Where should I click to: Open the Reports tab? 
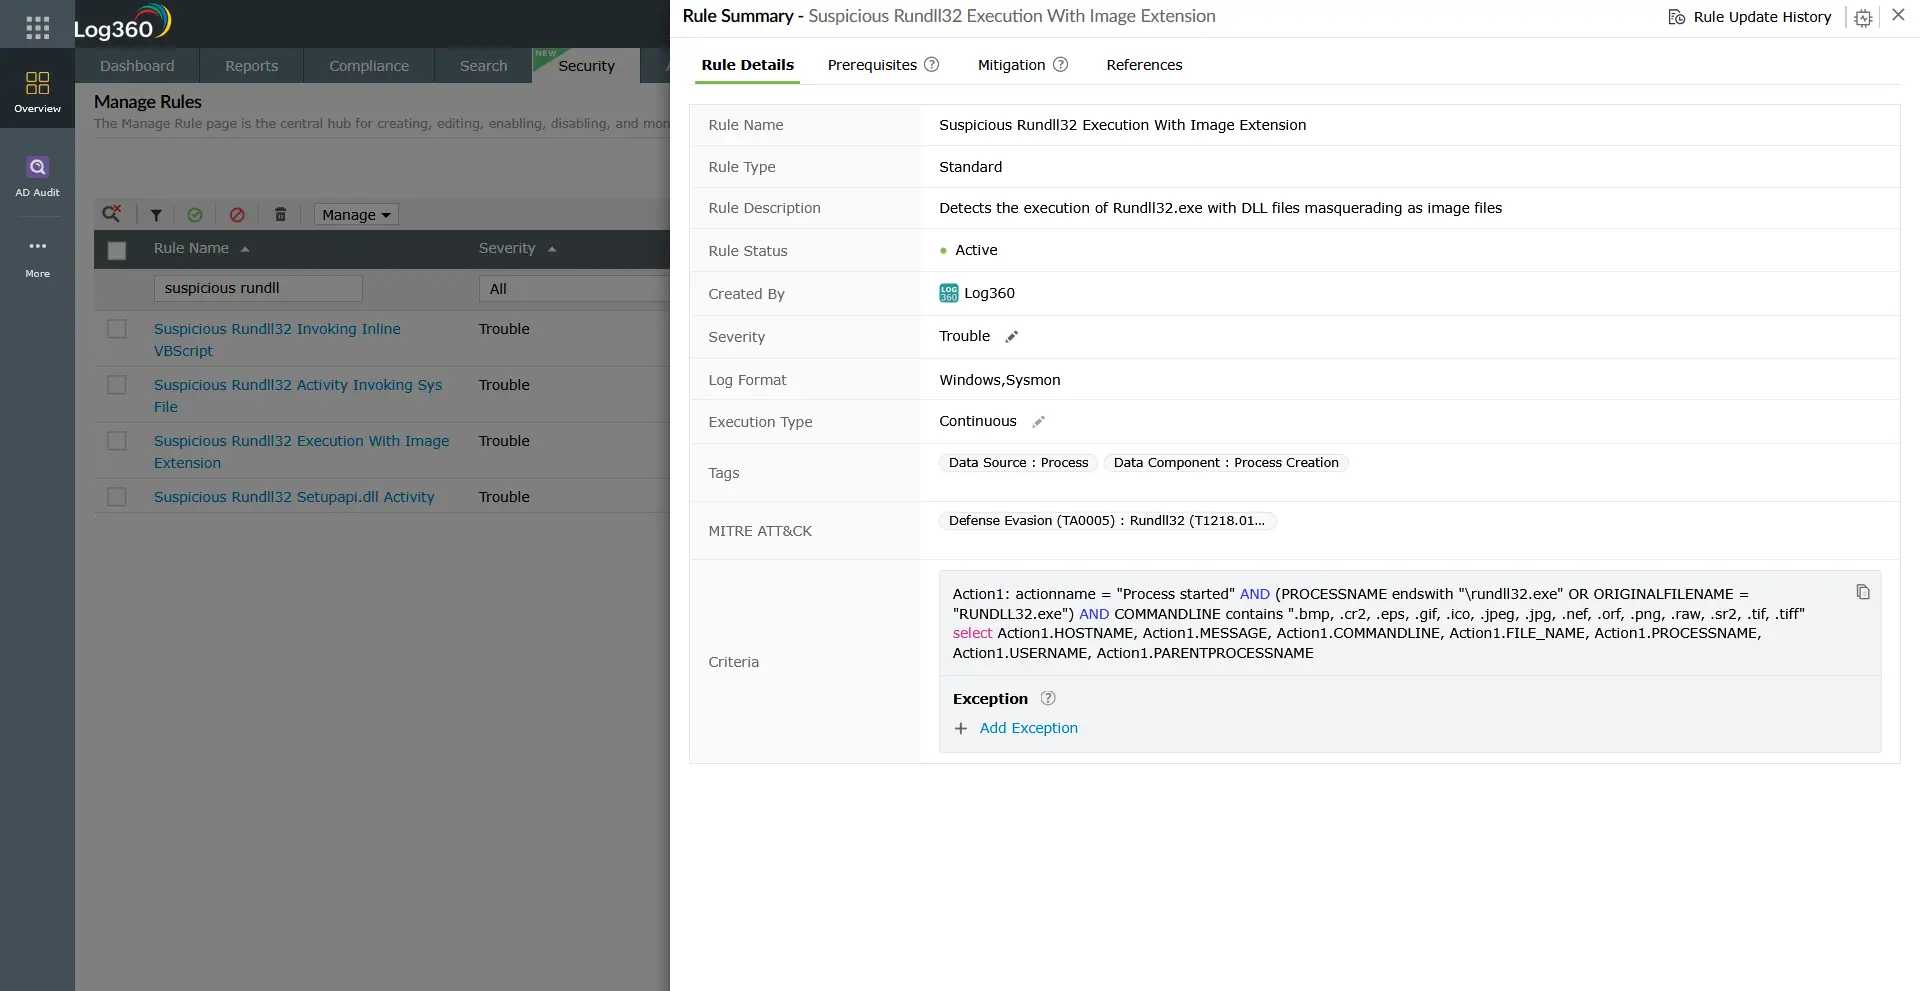point(251,66)
